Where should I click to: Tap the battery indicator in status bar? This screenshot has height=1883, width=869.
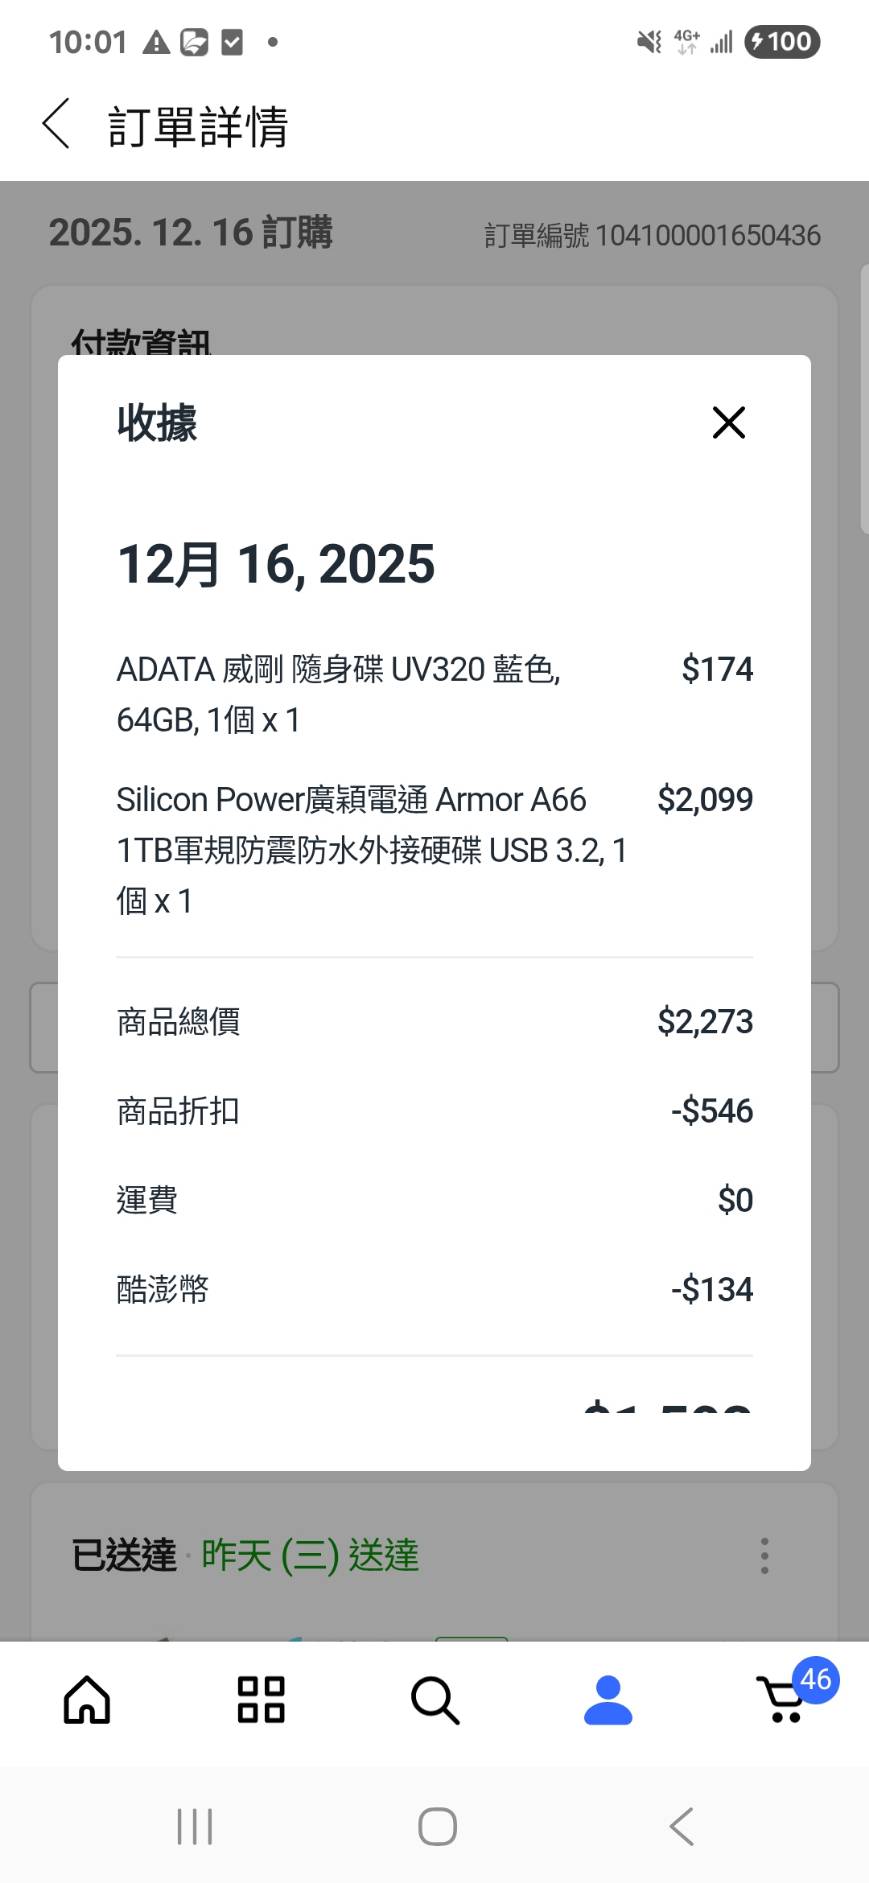pos(783,42)
